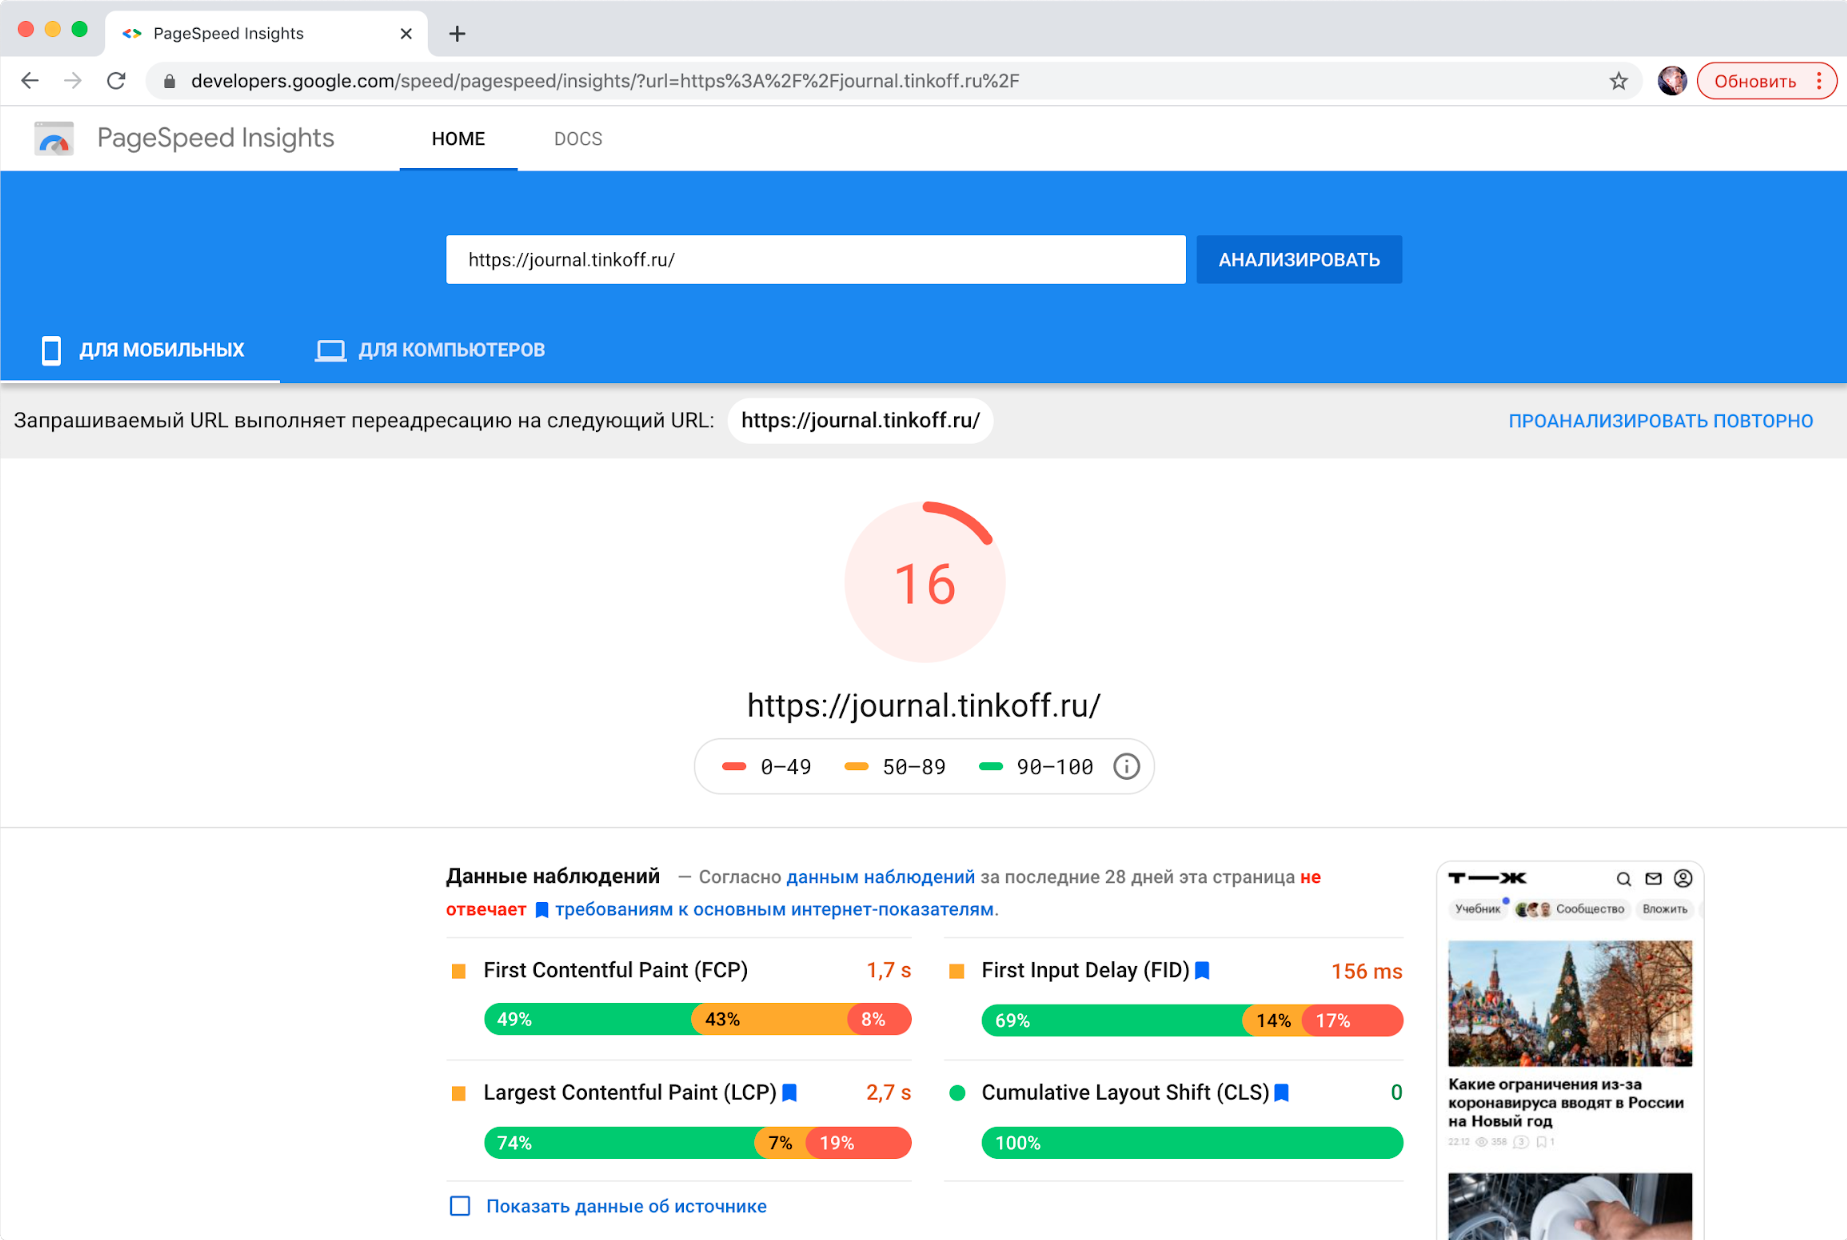Image resolution: width=1847 pixels, height=1240 pixels.
Task: Click the redirected URL chip journal.tinkoff.ru
Action: 860,420
